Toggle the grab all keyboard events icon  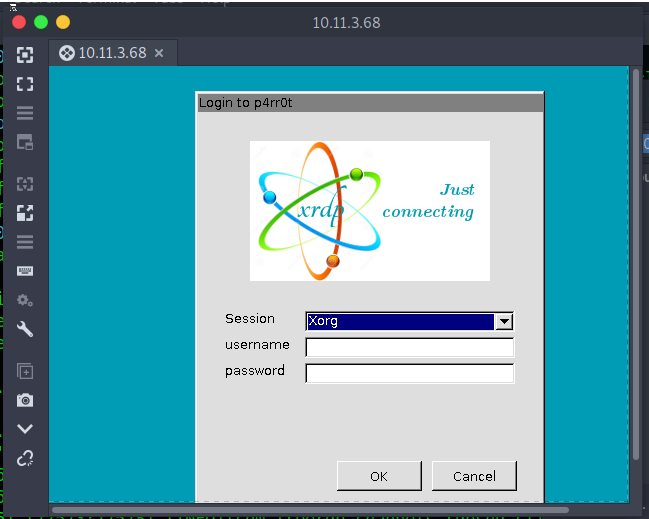pos(25,271)
